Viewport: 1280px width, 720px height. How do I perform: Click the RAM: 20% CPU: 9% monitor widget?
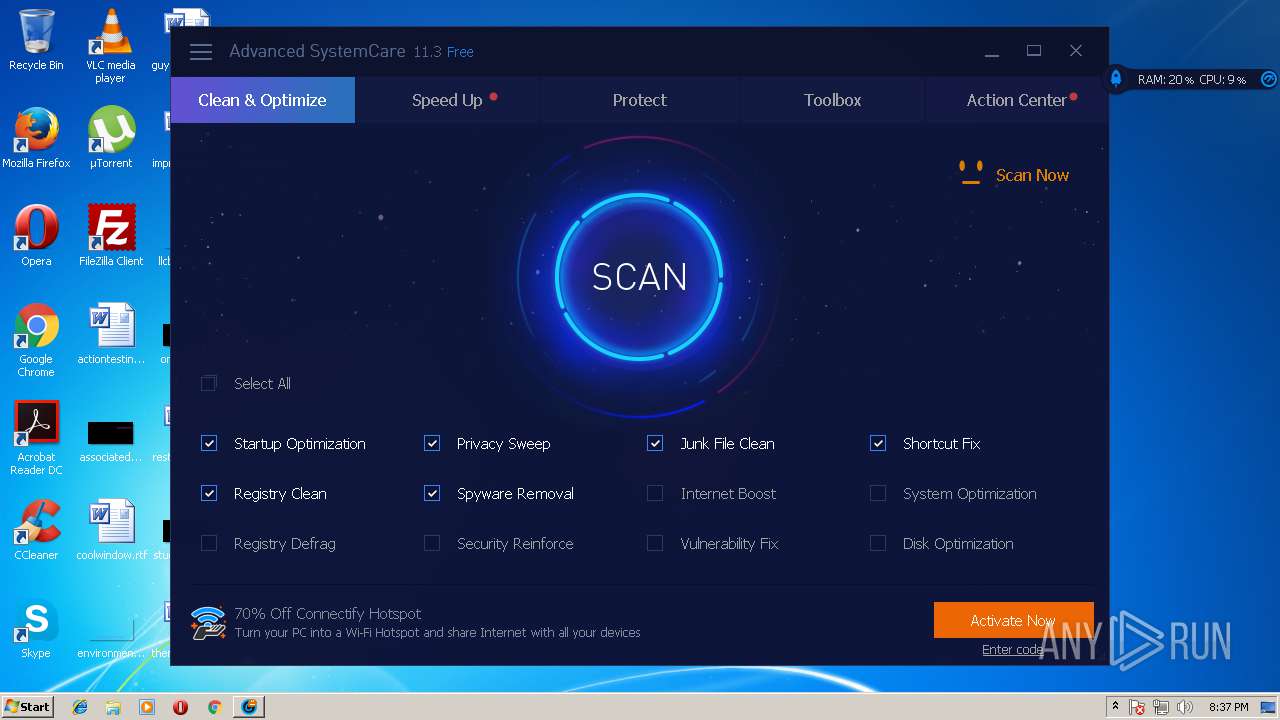pyautogui.click(x=1192, y=79)
